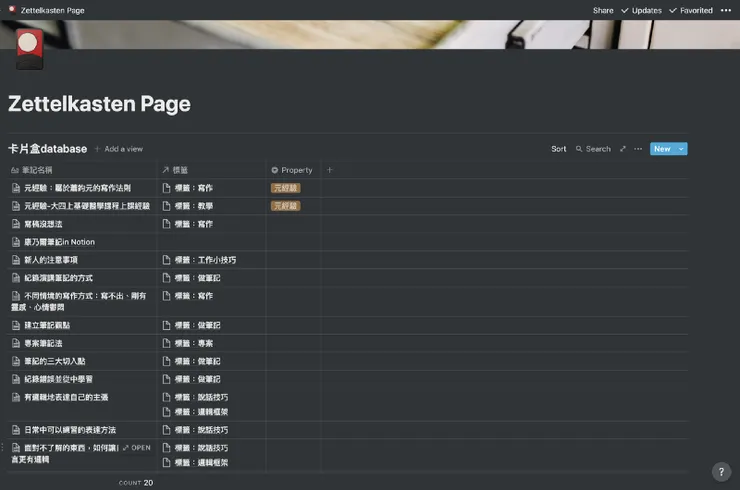Click the 元經驗 tag in the first row

coord(286,188)
